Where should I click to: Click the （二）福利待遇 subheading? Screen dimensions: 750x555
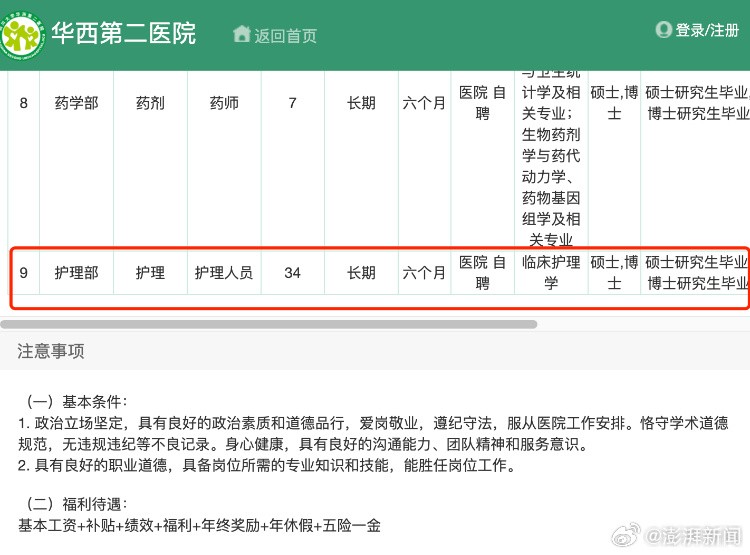(x=73, y=503)
